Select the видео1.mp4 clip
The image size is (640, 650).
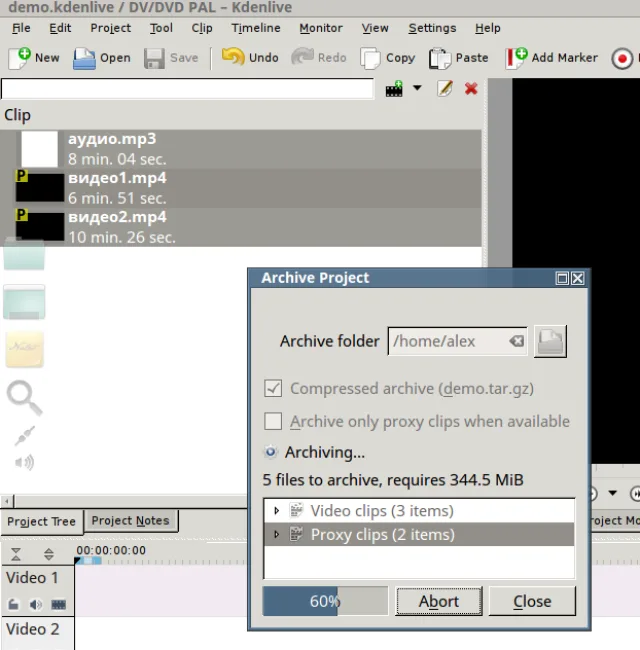[240, 188]
